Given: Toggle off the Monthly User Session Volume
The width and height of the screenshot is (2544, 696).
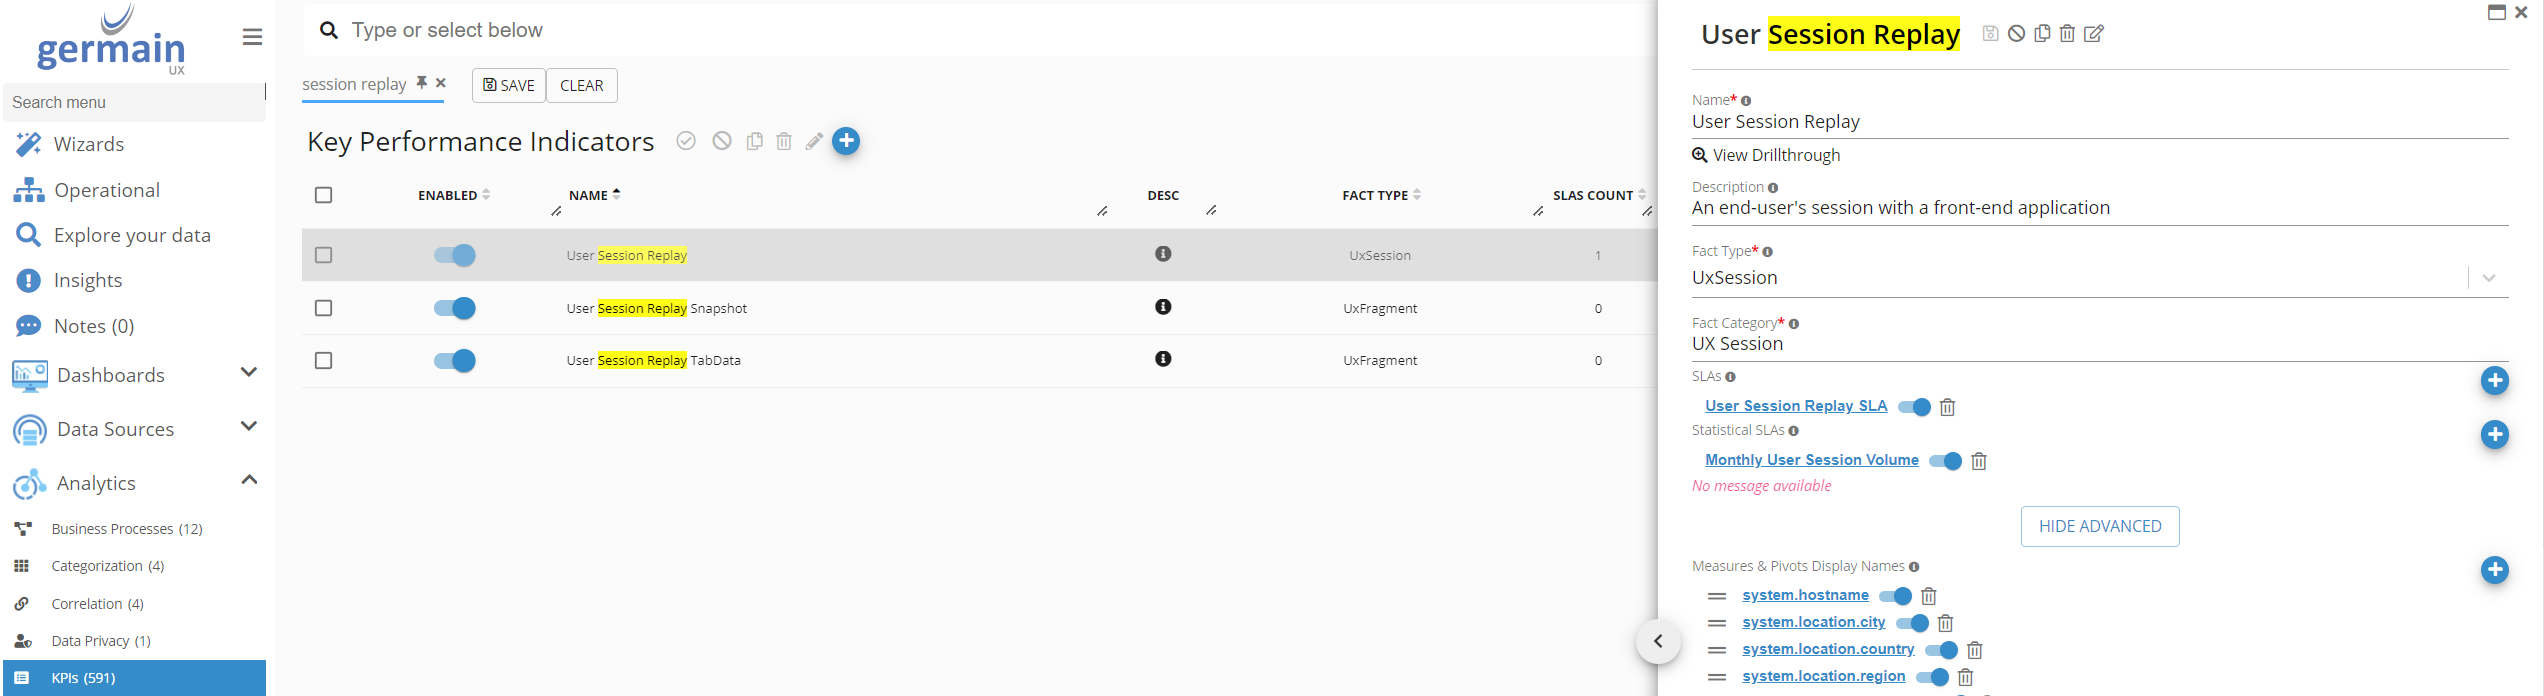Looking at the screenshot, I should pyautogui.click(x=1945, y=461).
